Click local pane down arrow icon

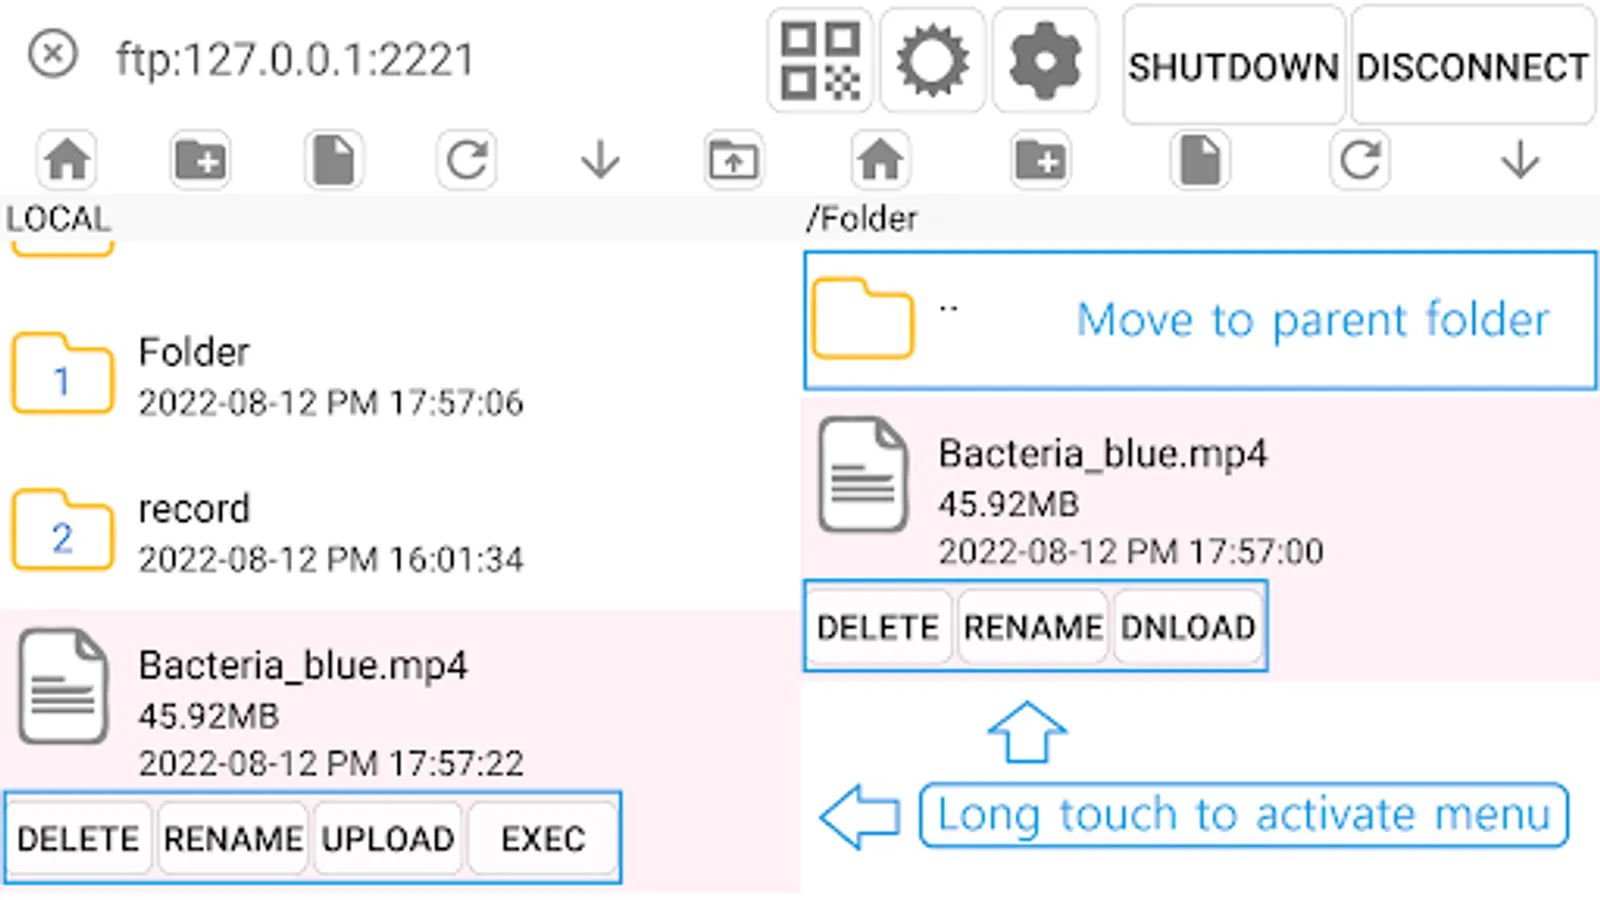coord(600,160)
